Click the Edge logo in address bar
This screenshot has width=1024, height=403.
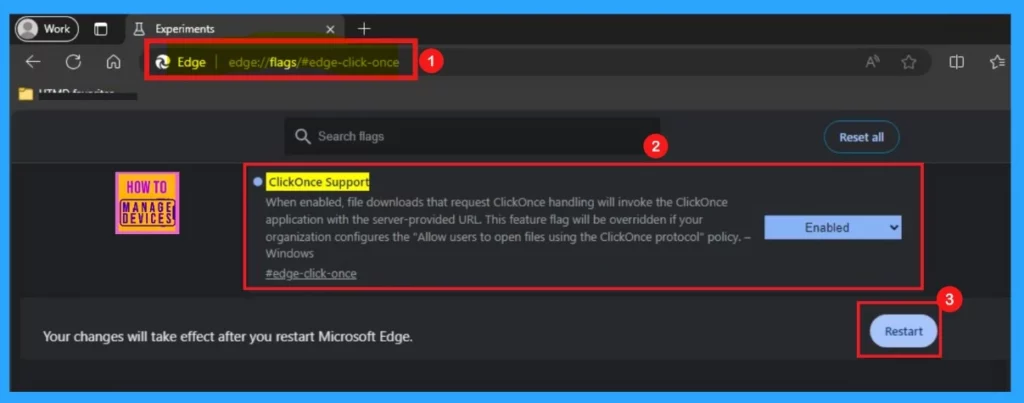pos(163,63)
